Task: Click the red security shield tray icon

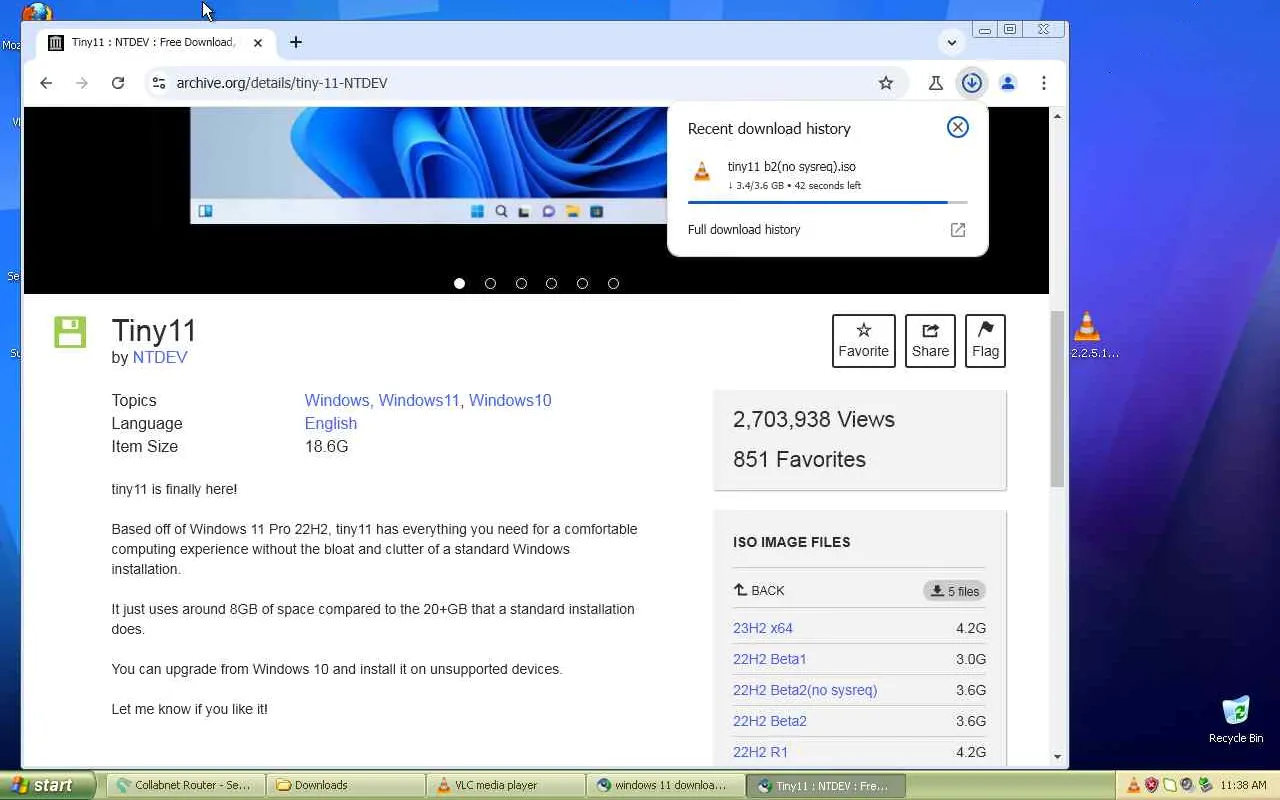Action: [1152, 785]
